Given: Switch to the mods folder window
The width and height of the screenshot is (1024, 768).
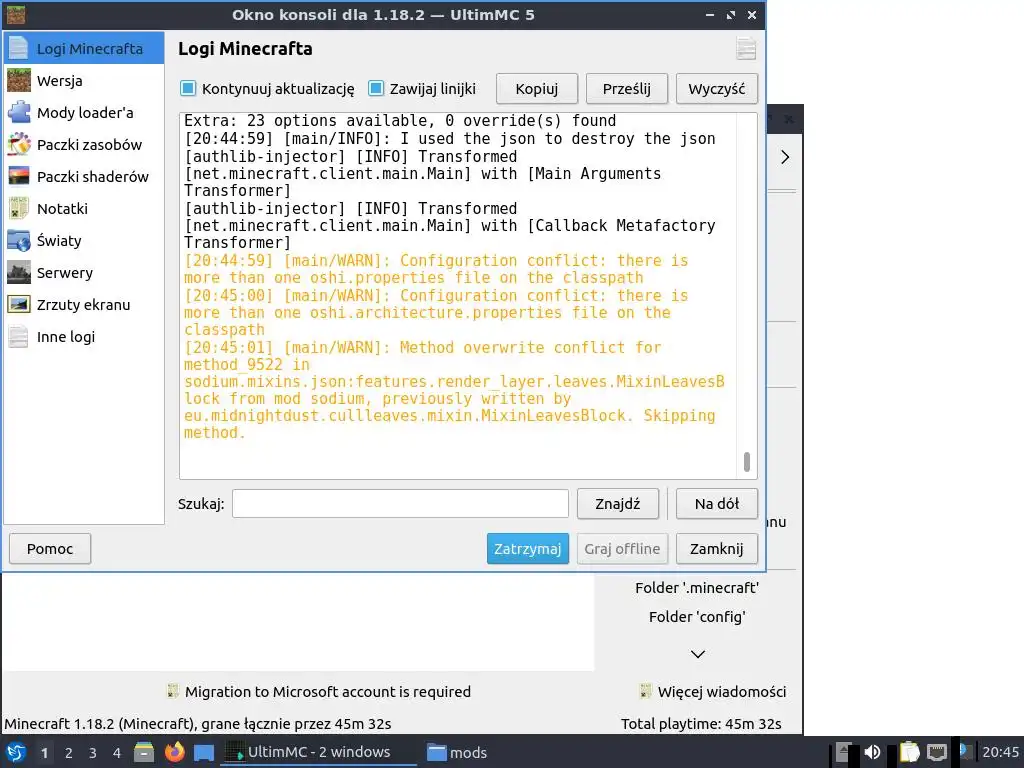Looking at the screenshot, I should [x=457, y=752].
